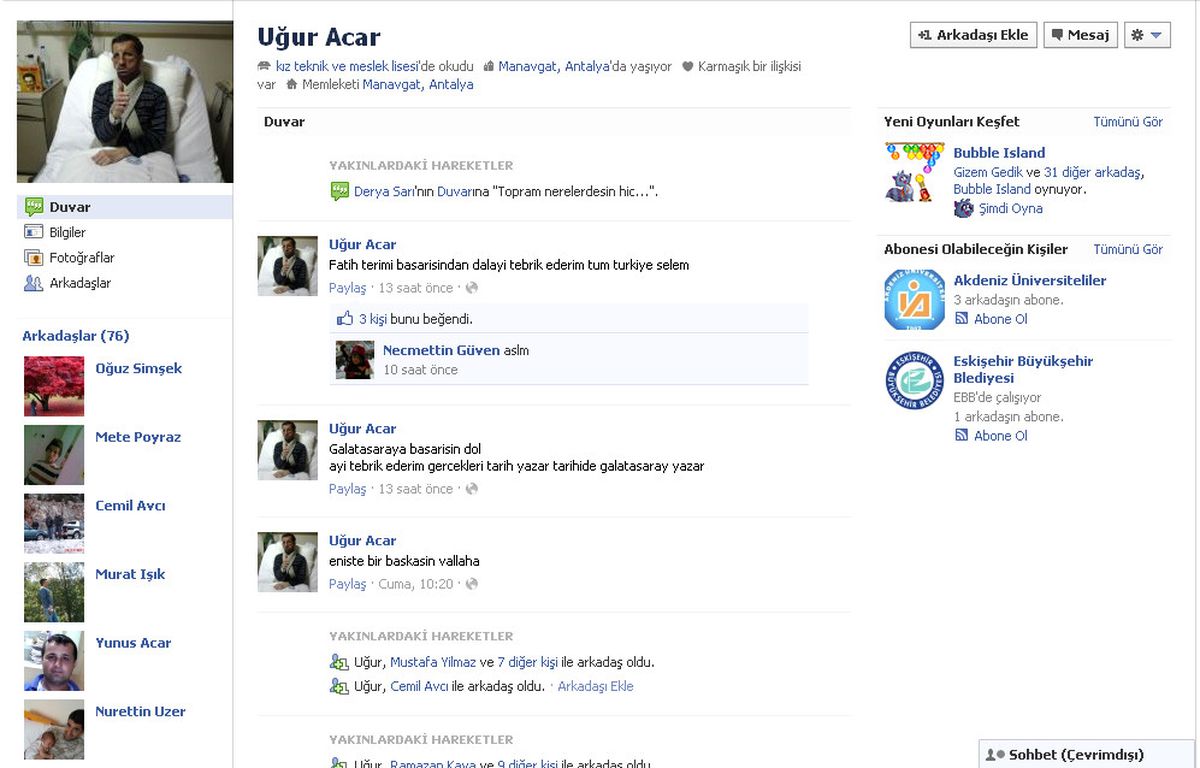Viewport: 1200px width, 768px height.
Task: Click Abone Ol for Akdeniz Üniversiteliler
Action: click(1001, 319)
